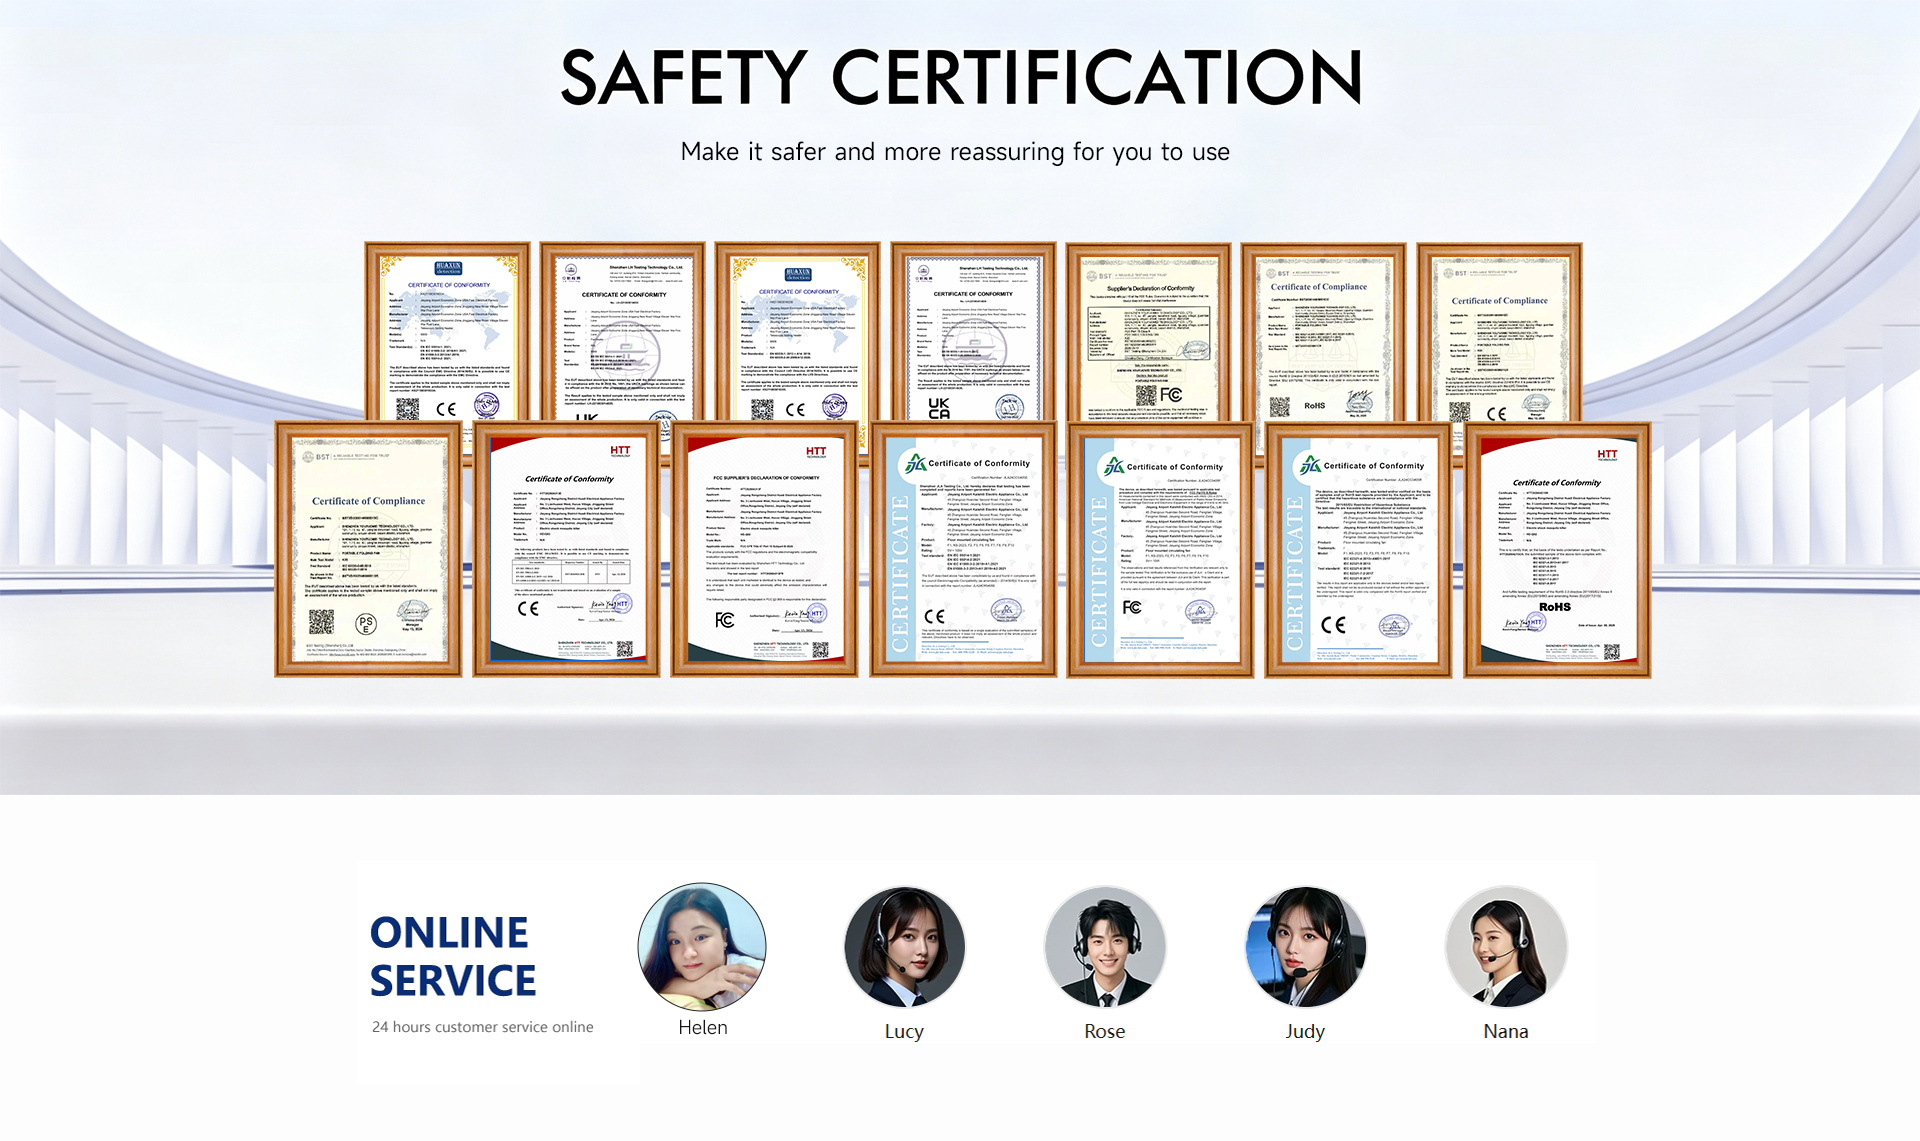
Task: Select Rose's headset portrait
Action: 1105,947
